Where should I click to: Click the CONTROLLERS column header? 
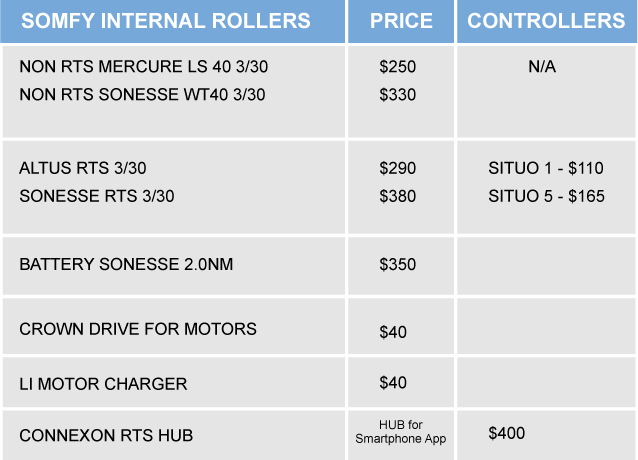(546, 21)
